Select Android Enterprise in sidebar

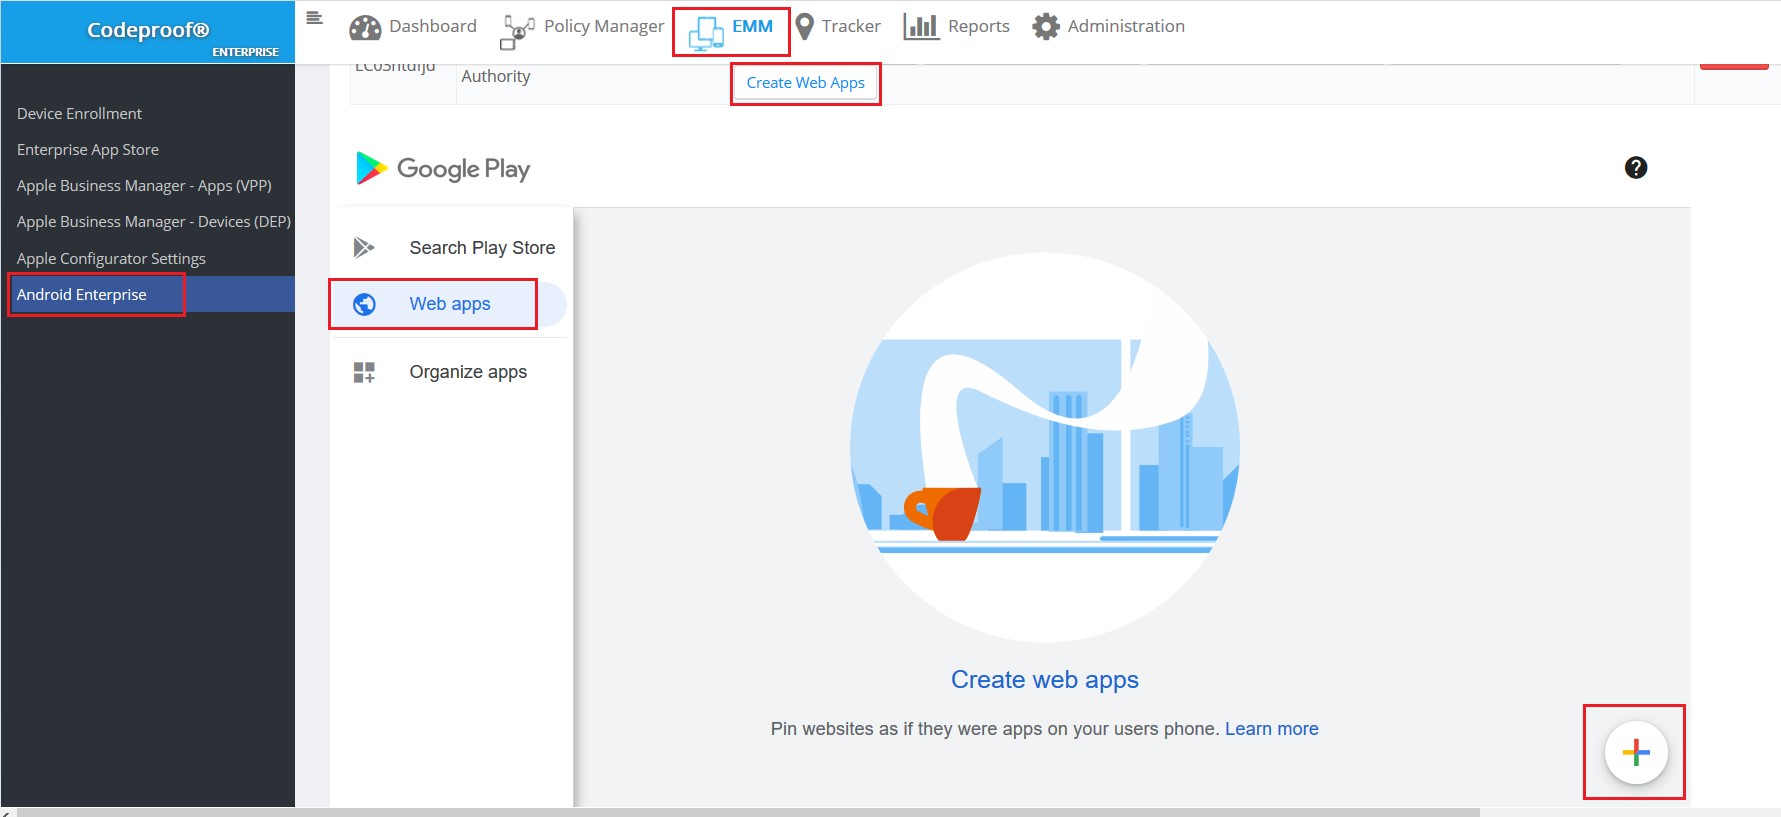(148, 294)
